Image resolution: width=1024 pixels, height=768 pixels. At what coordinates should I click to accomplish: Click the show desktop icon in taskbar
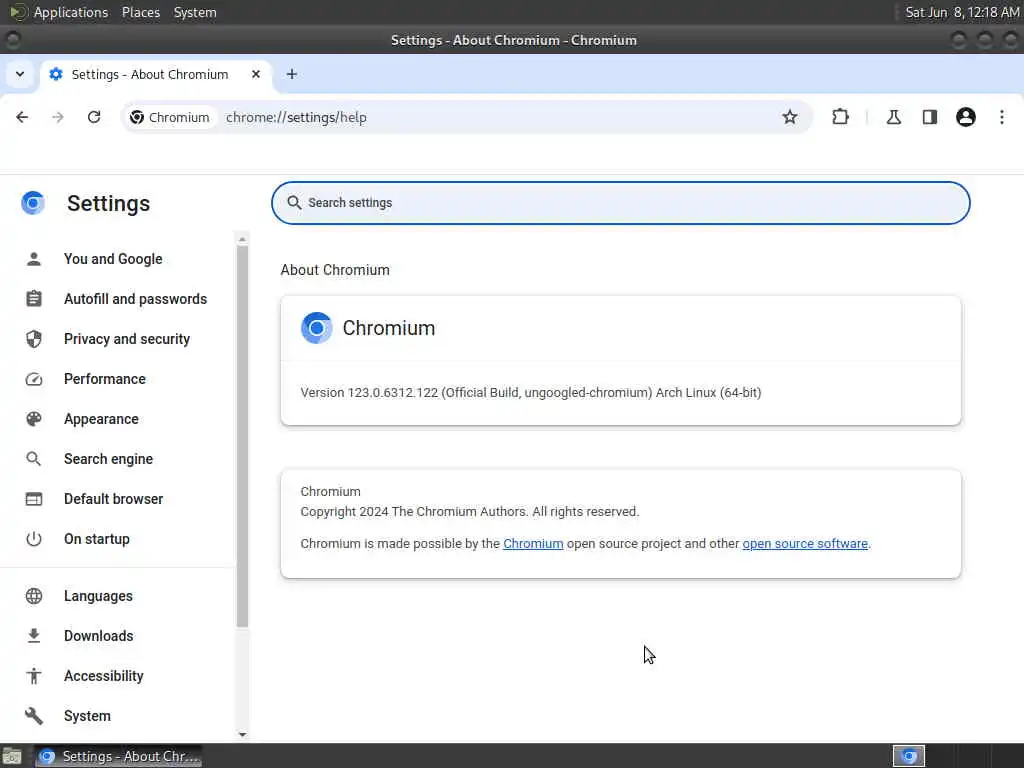point(12,756)
